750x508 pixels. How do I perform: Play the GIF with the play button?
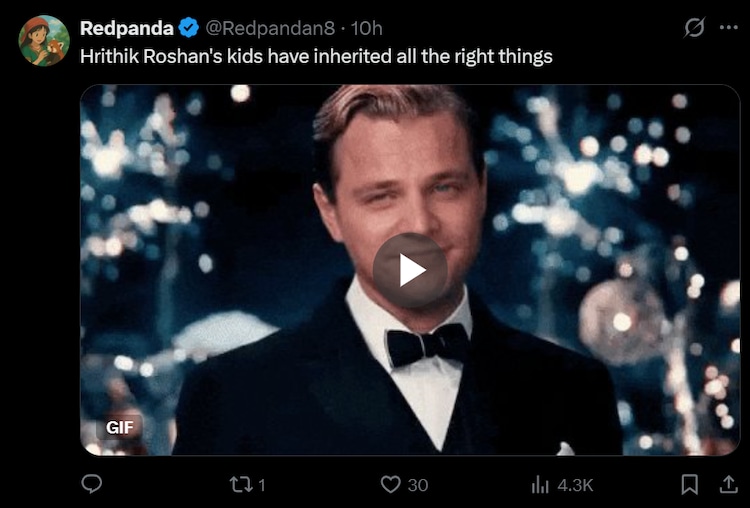(411, 270)
